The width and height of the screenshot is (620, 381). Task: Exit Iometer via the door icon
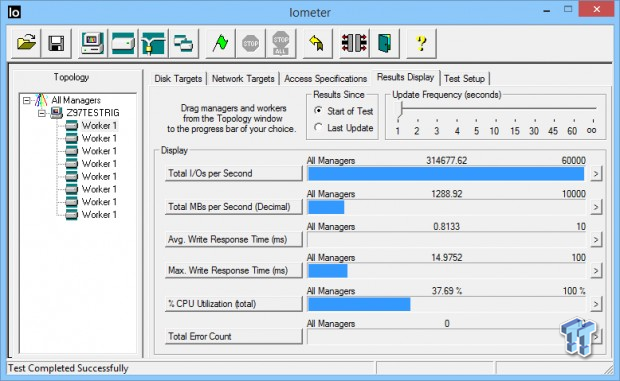tap(384, 43)
